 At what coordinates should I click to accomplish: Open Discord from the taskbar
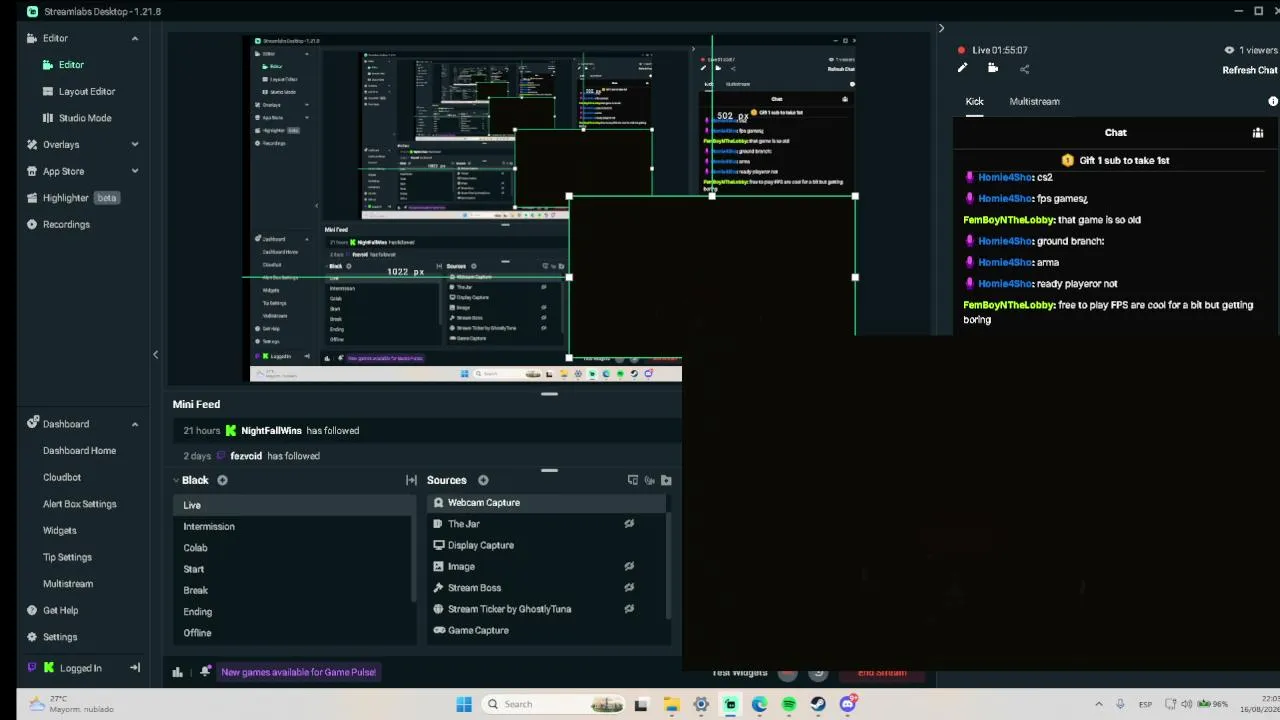[848, 704]
